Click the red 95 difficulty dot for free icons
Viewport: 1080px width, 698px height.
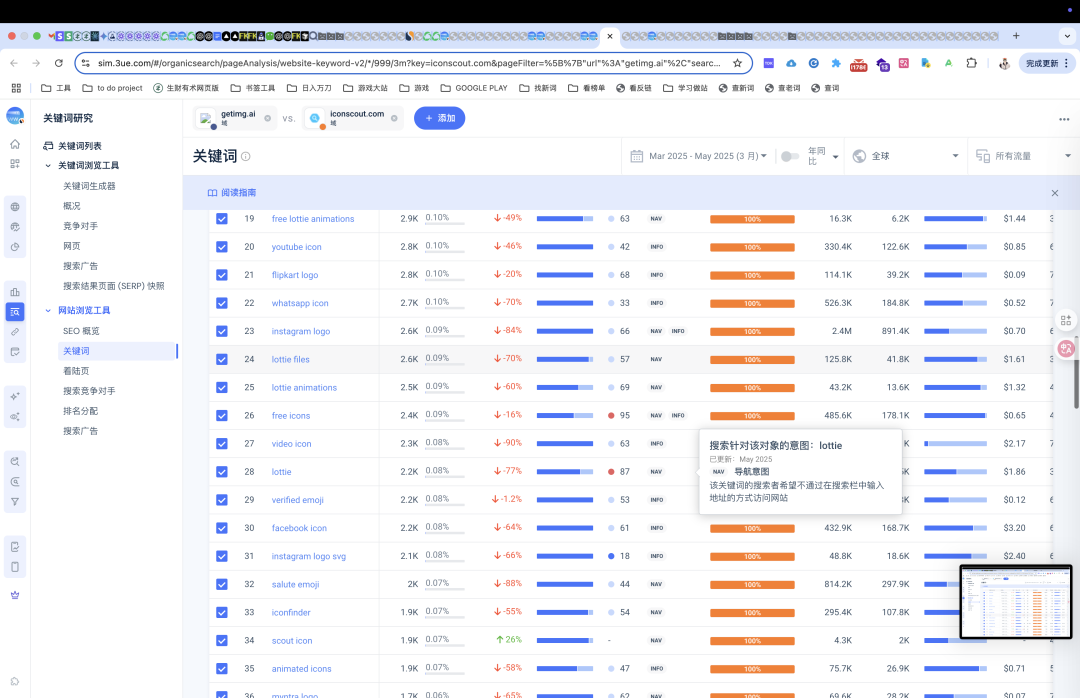click(611, 415)
